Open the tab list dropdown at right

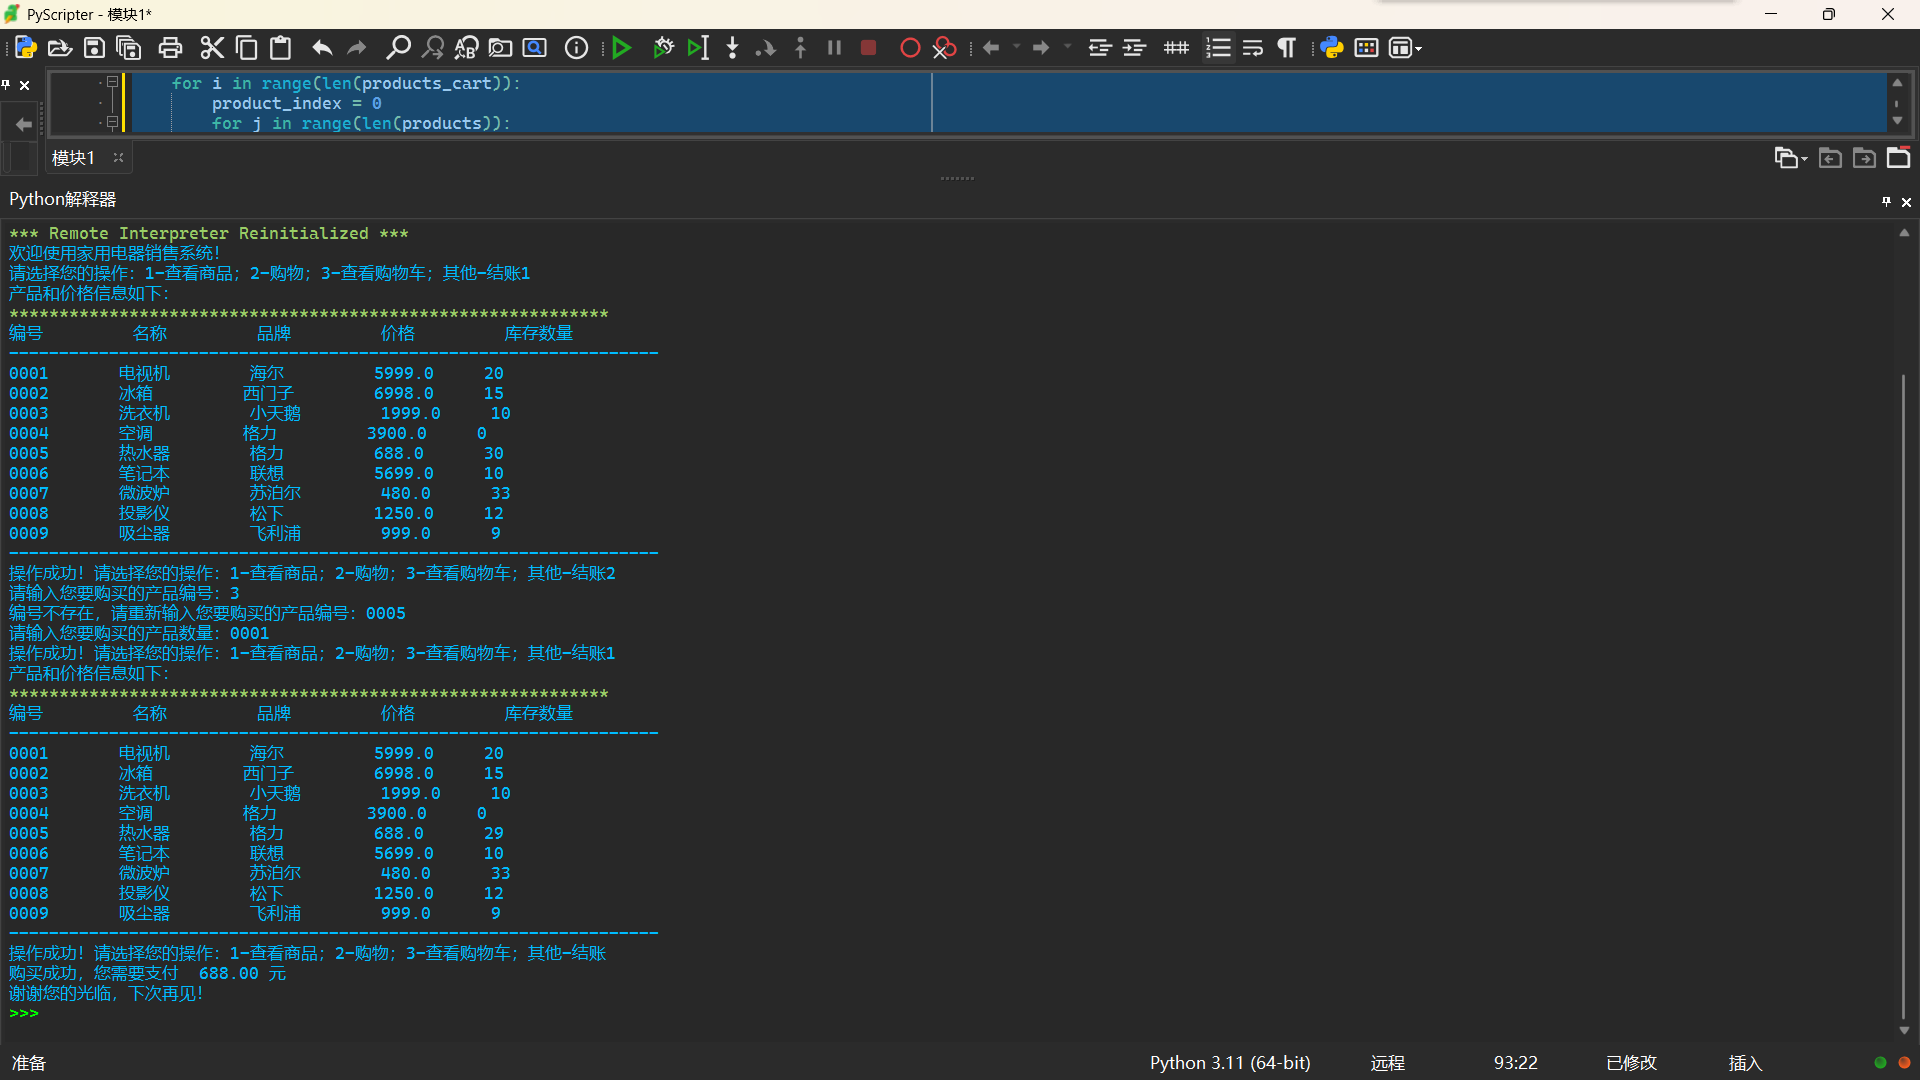point(1790,158)
